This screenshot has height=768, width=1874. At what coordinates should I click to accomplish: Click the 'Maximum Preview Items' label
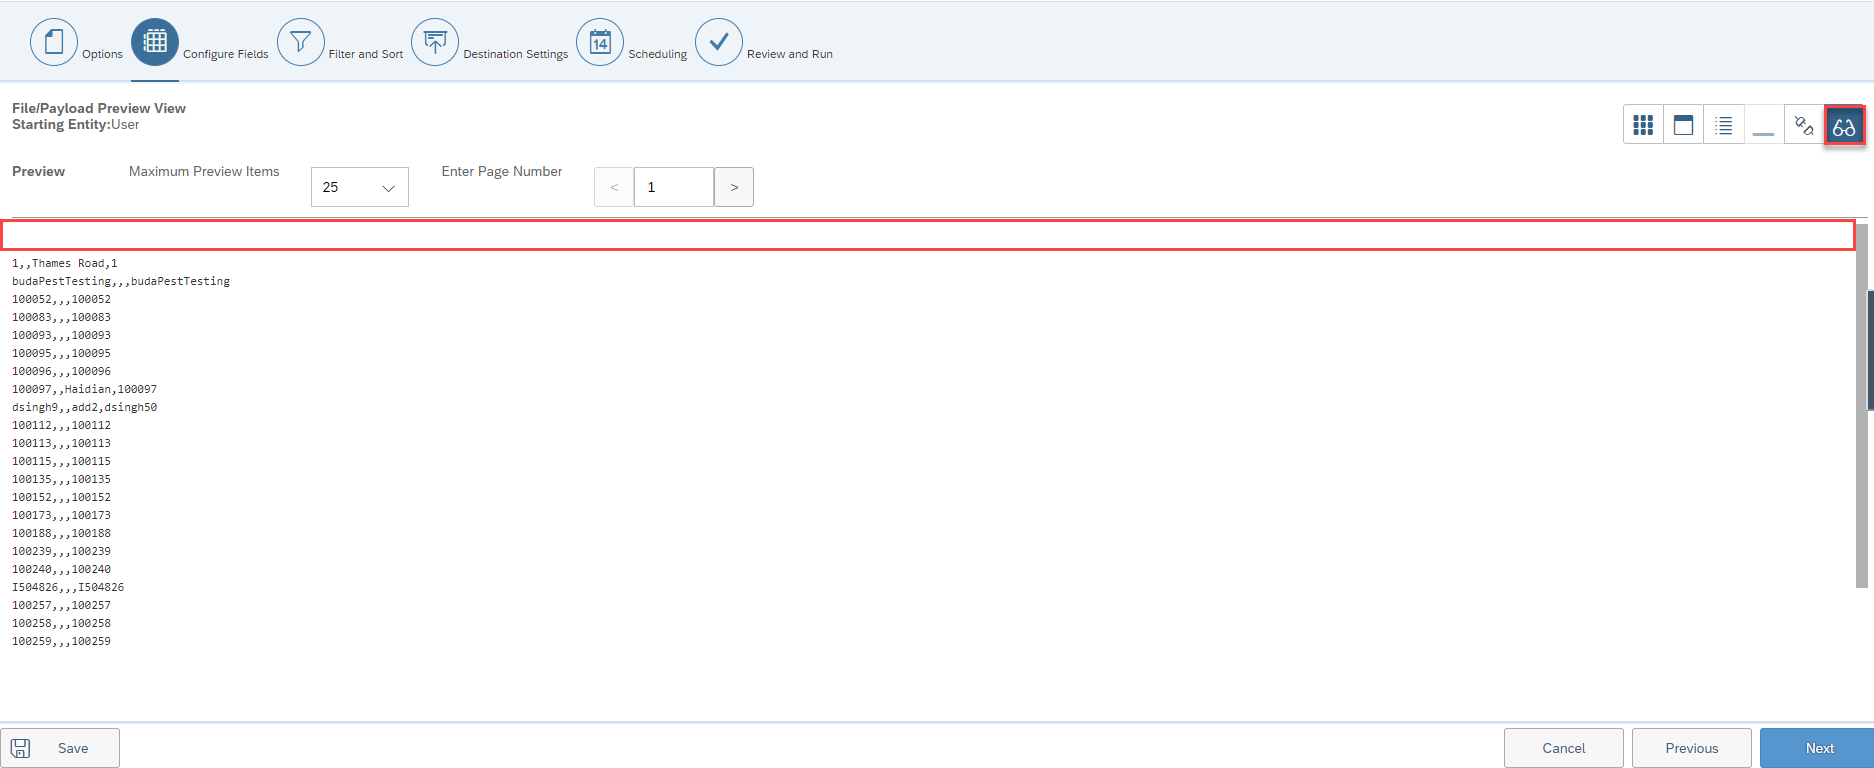point(204,171)
